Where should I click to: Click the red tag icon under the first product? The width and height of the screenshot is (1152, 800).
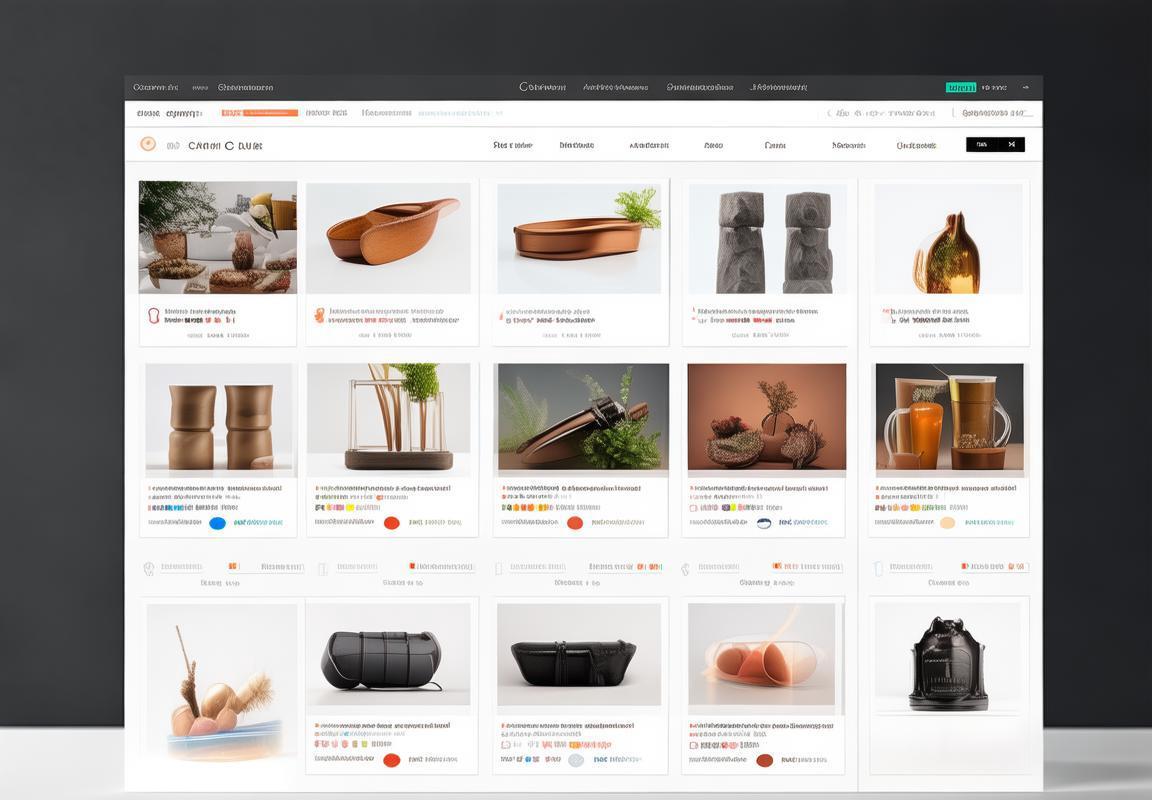coord(153,315)
